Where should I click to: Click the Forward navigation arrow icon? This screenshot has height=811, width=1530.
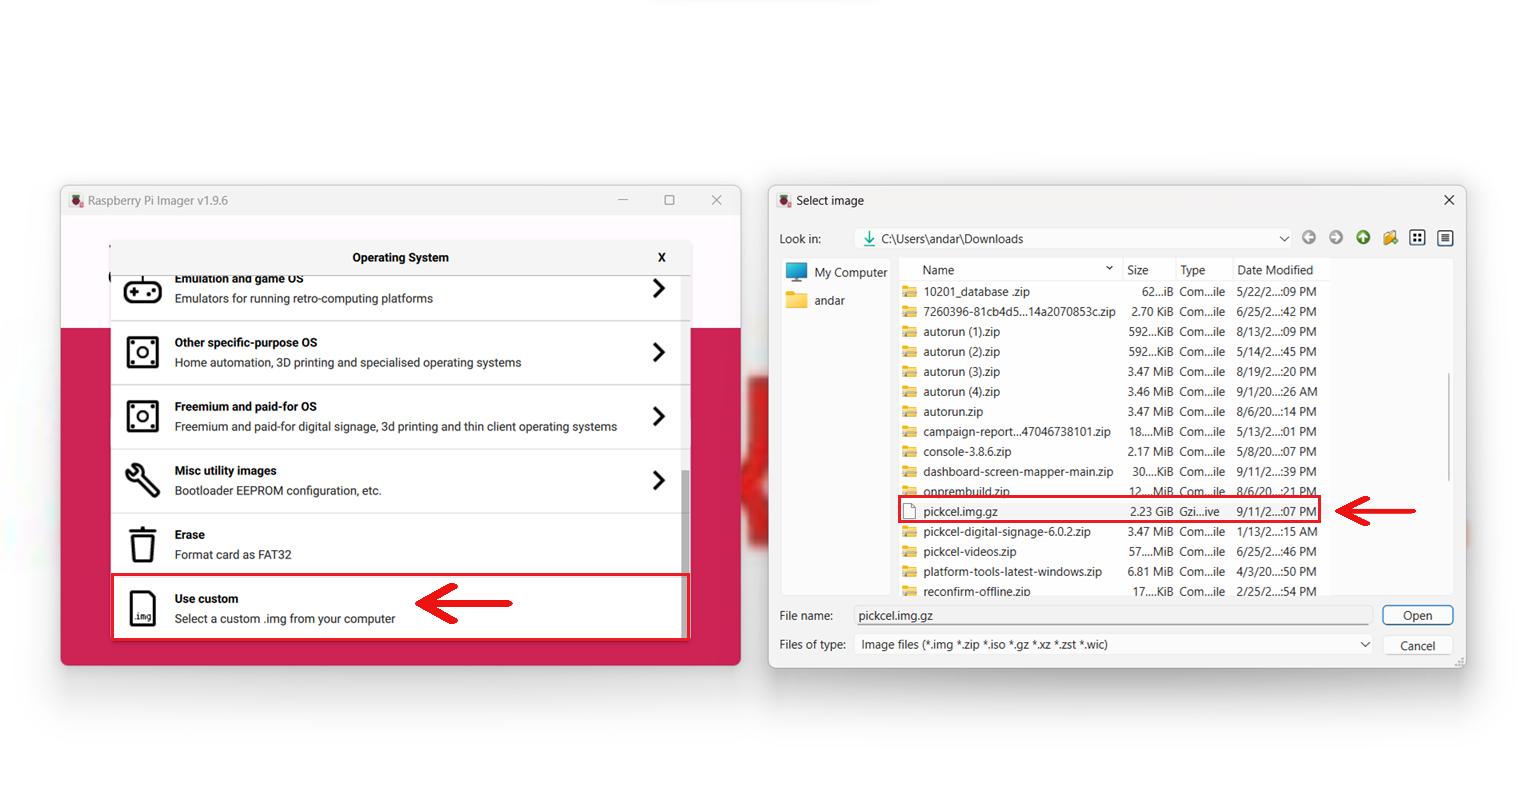1335,238
